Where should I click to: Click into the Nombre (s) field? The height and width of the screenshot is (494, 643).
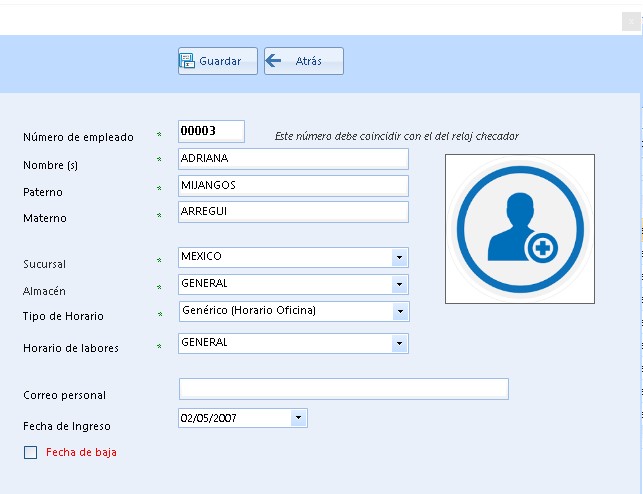point(293,159)
